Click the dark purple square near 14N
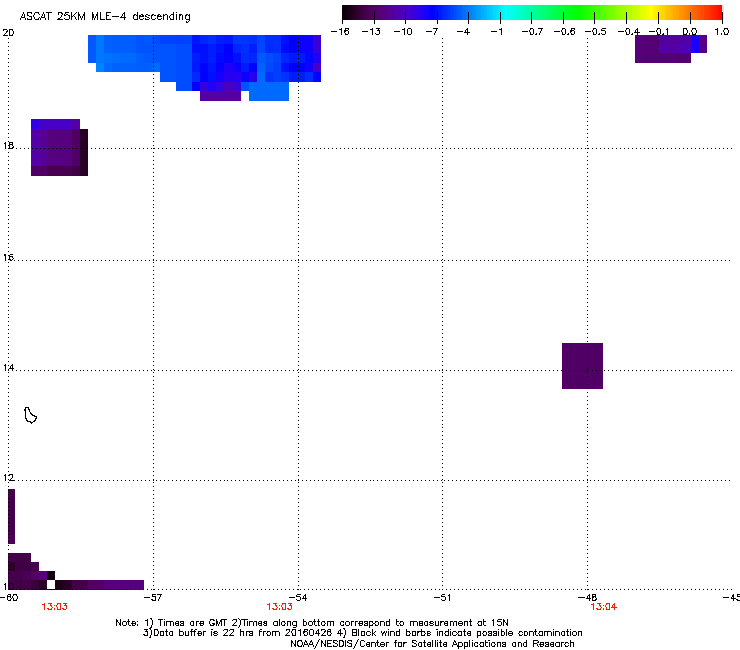740x650 pixels. click(582, 366)
